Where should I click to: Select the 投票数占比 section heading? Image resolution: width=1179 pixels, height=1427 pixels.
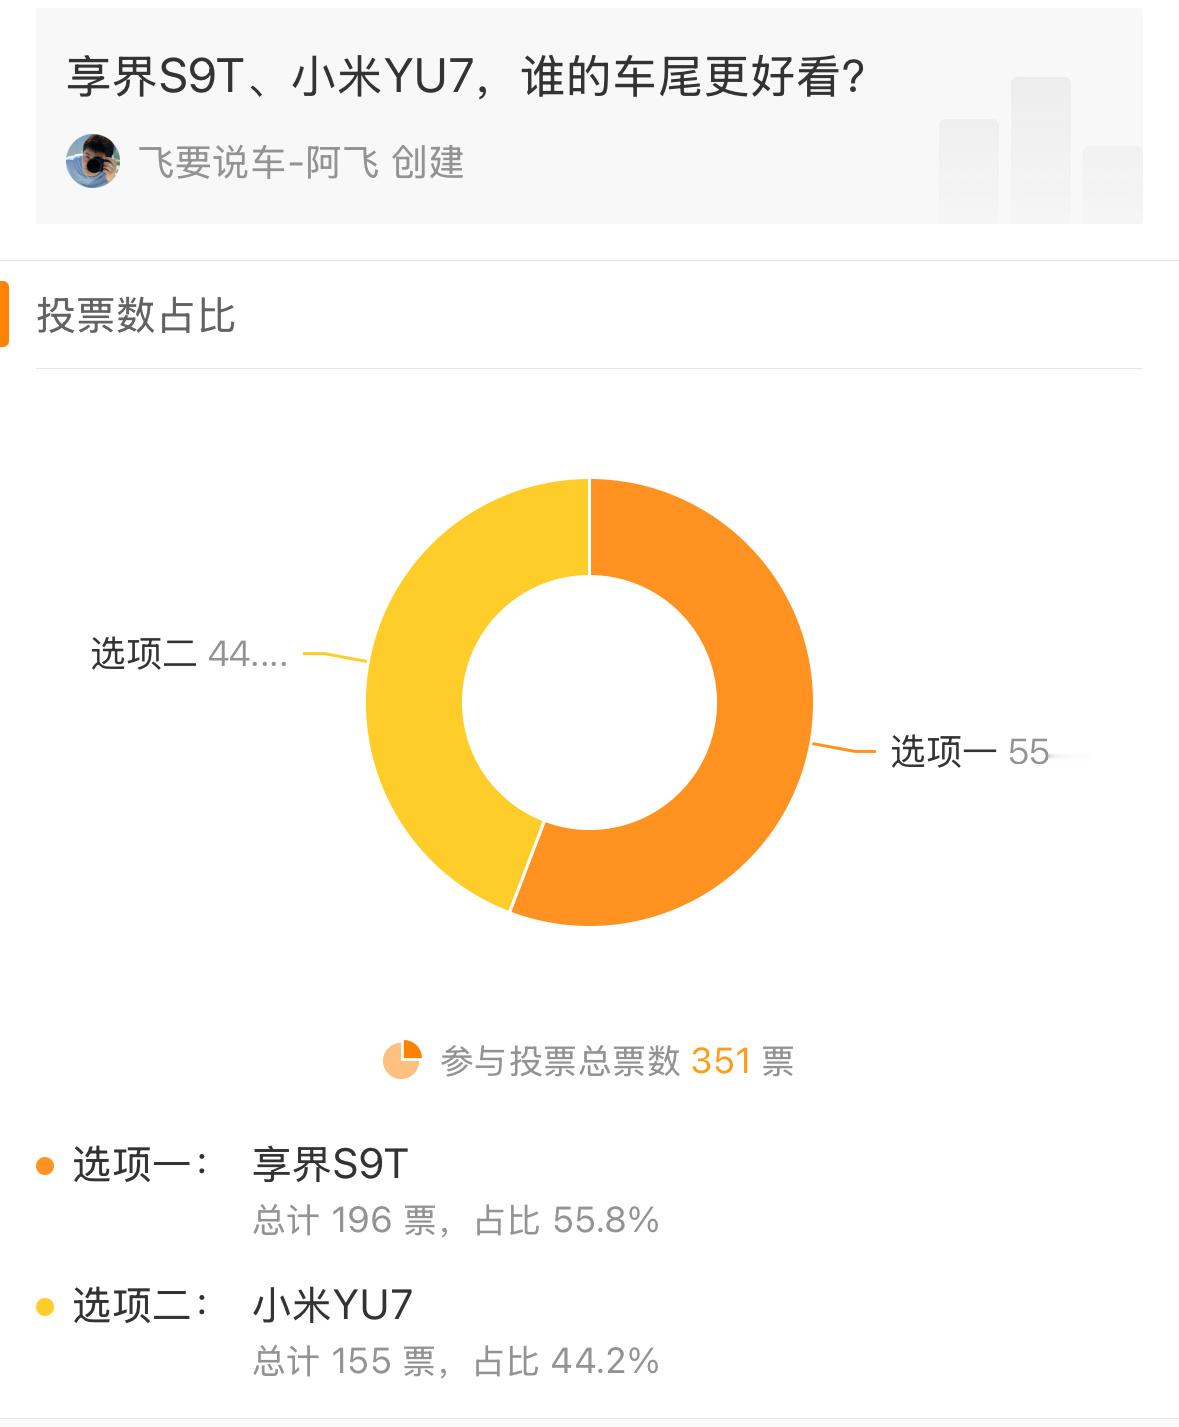pos(136,316)
